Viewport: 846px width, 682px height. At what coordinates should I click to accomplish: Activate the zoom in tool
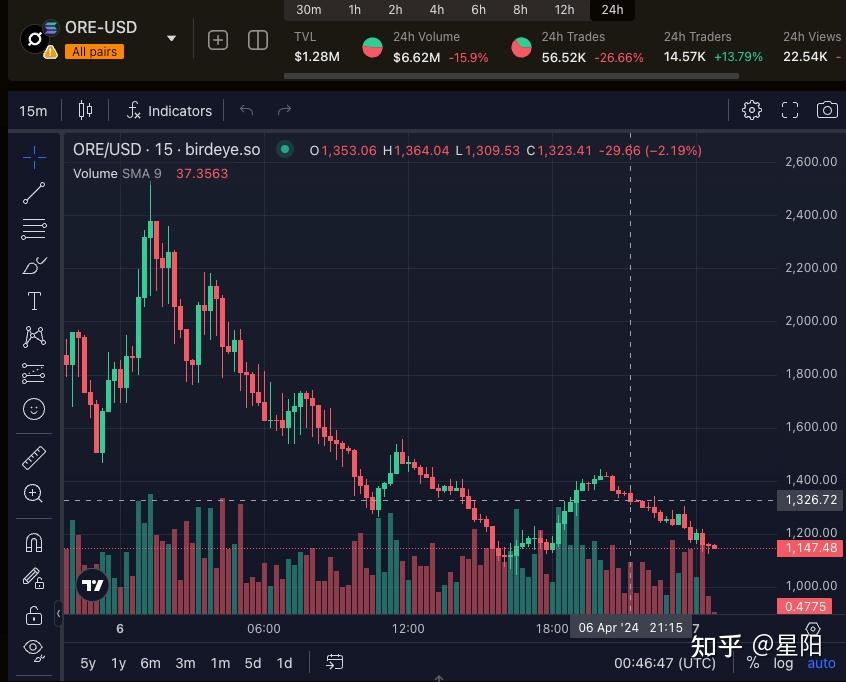coord(34,493)
